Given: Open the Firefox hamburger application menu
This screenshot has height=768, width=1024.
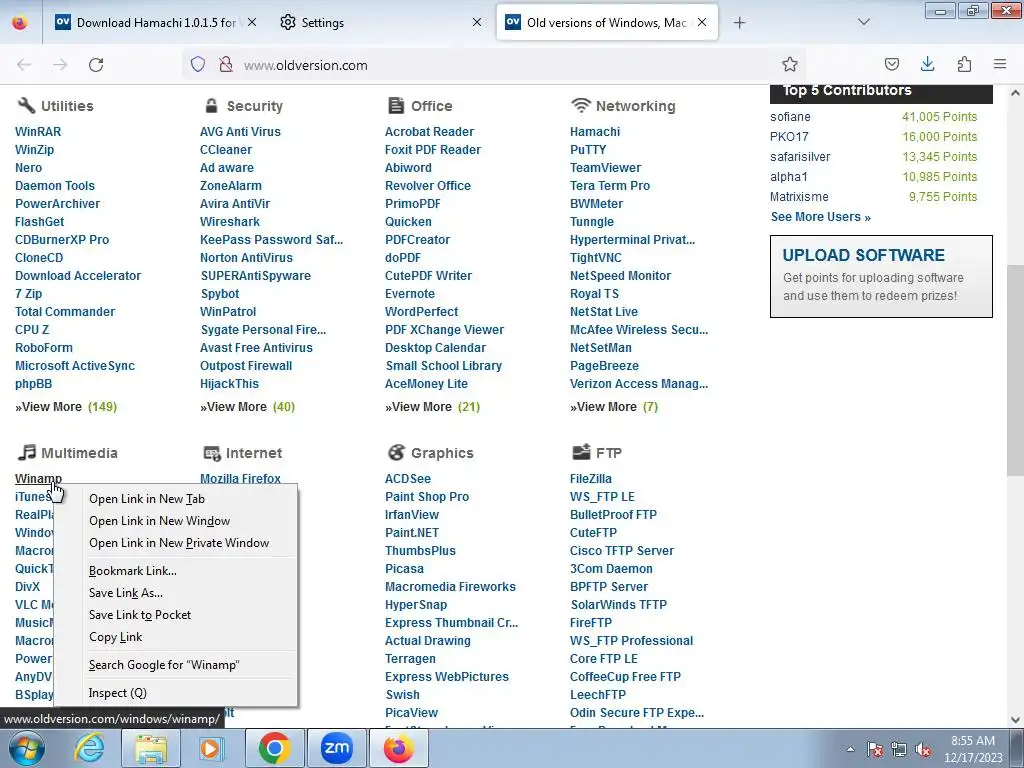Looking at the screenshot, I should coord(1000,64).
